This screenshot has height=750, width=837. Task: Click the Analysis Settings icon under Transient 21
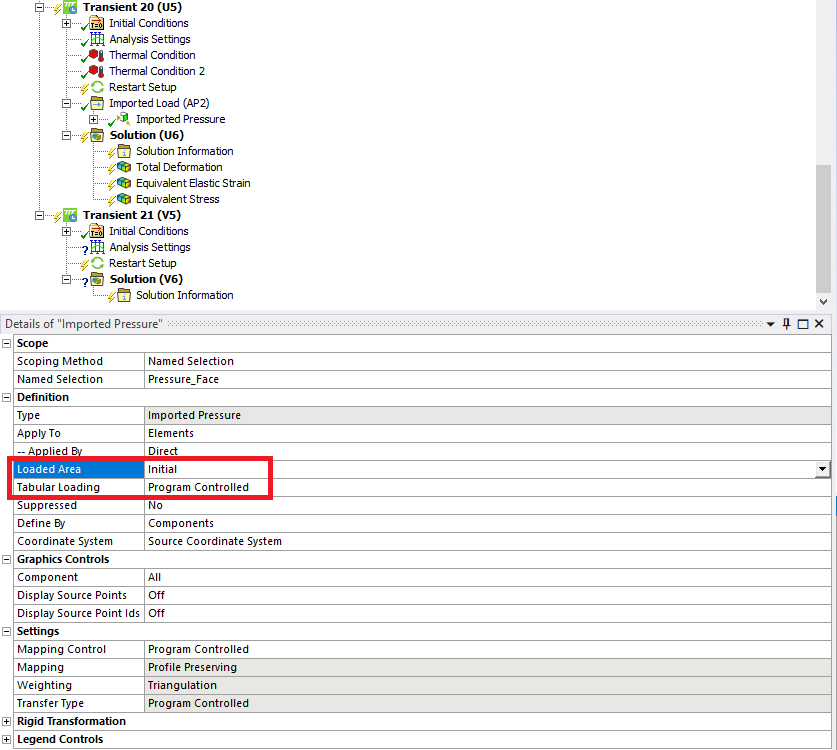(x=97, y=247)
